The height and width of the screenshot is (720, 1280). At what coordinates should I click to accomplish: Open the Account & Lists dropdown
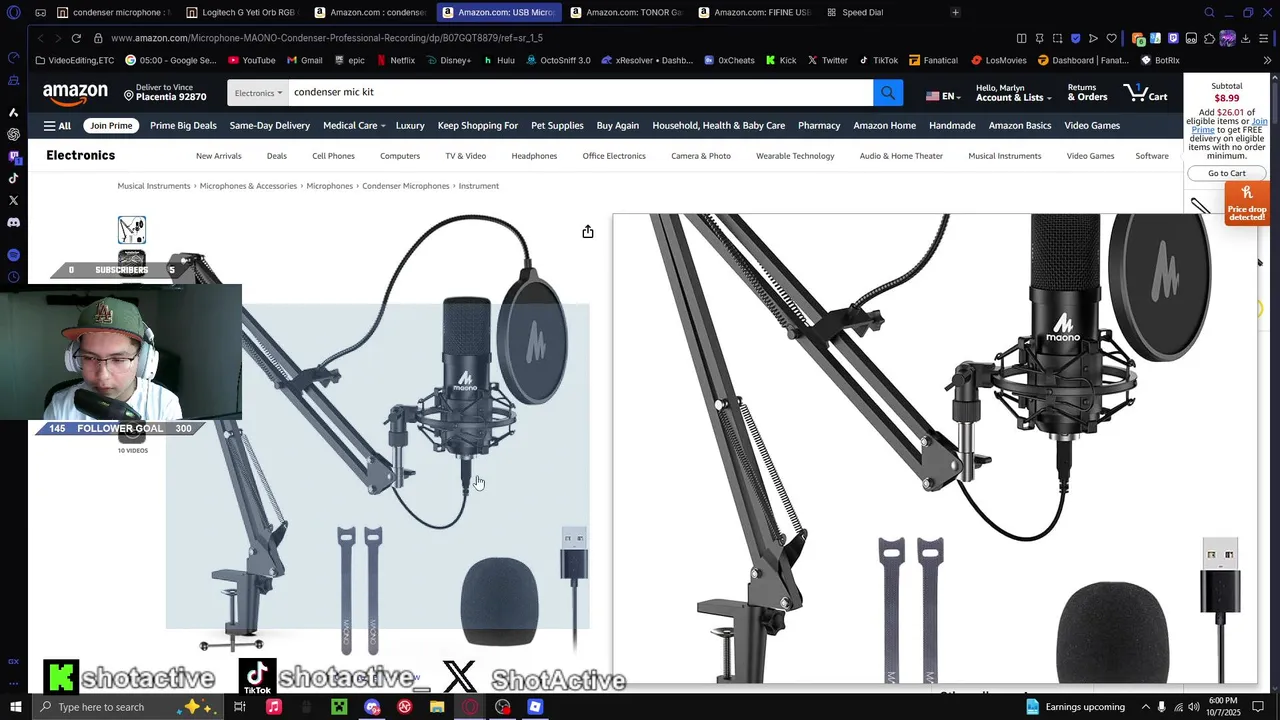click(x=1014, y=93)
